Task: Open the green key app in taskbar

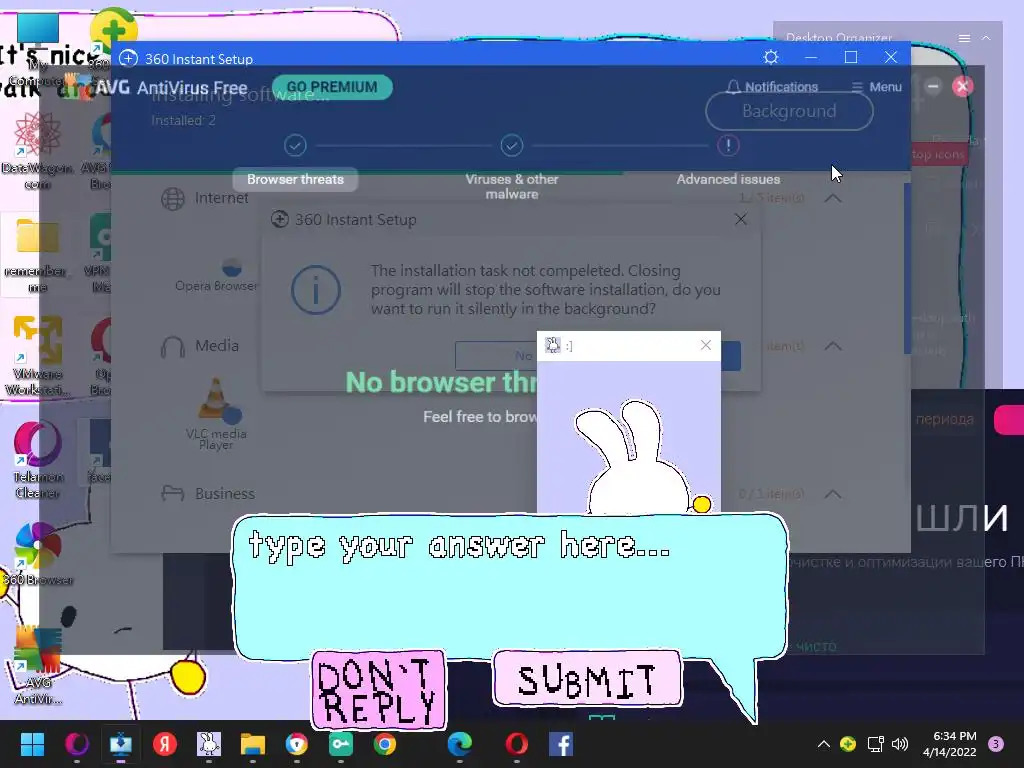Action: [x=341, y=744]
